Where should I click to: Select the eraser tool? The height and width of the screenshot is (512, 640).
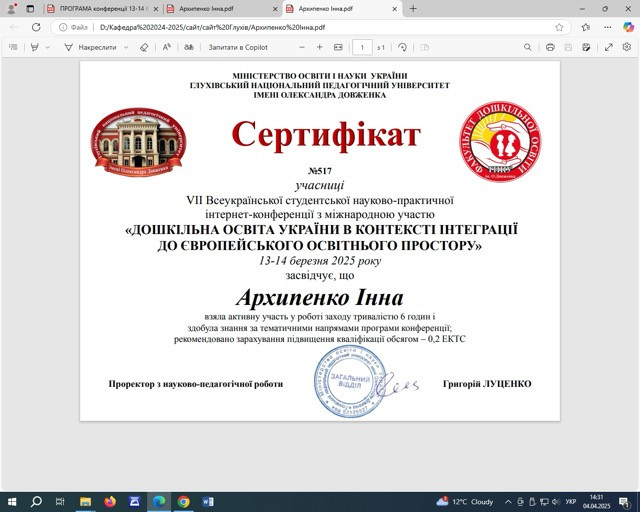coord(144,47)
